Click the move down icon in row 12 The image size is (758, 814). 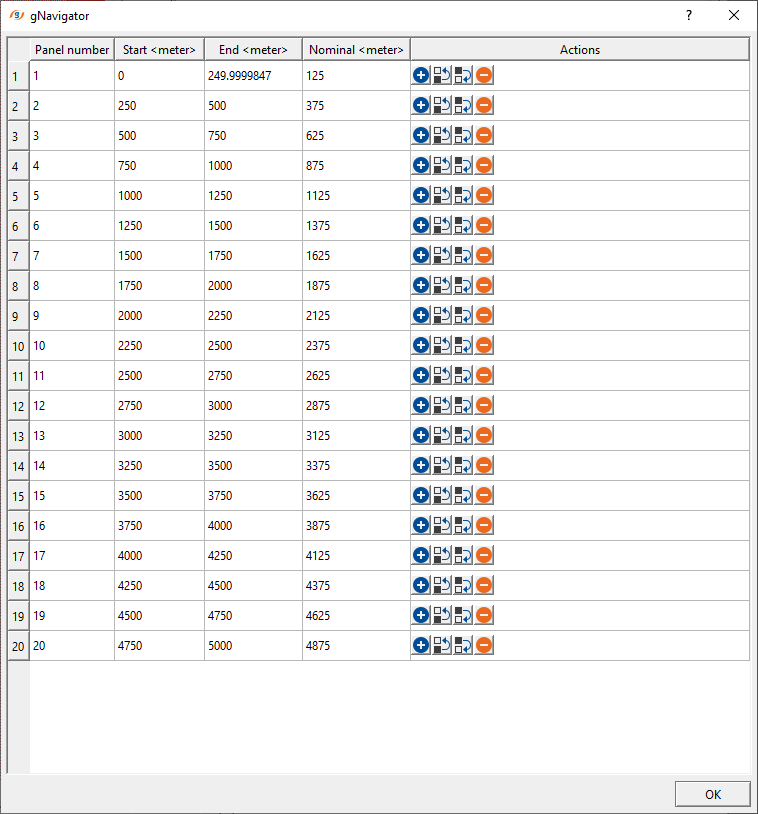pos(463,405)
